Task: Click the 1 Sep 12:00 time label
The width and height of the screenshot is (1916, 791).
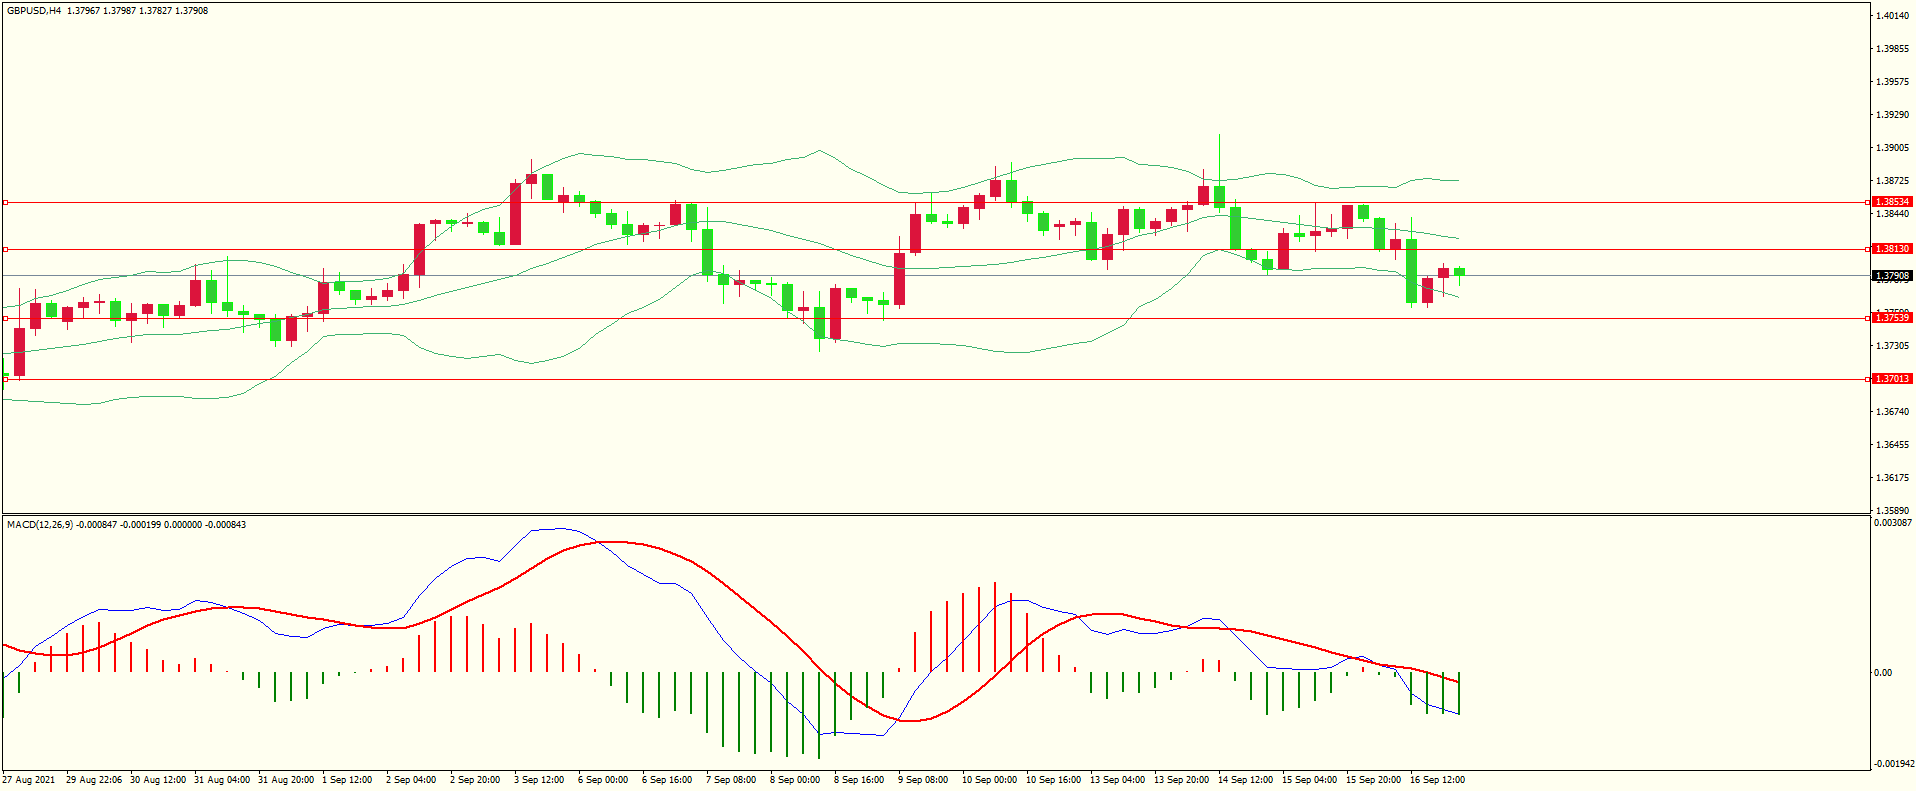Action: [x=347, y=780]
